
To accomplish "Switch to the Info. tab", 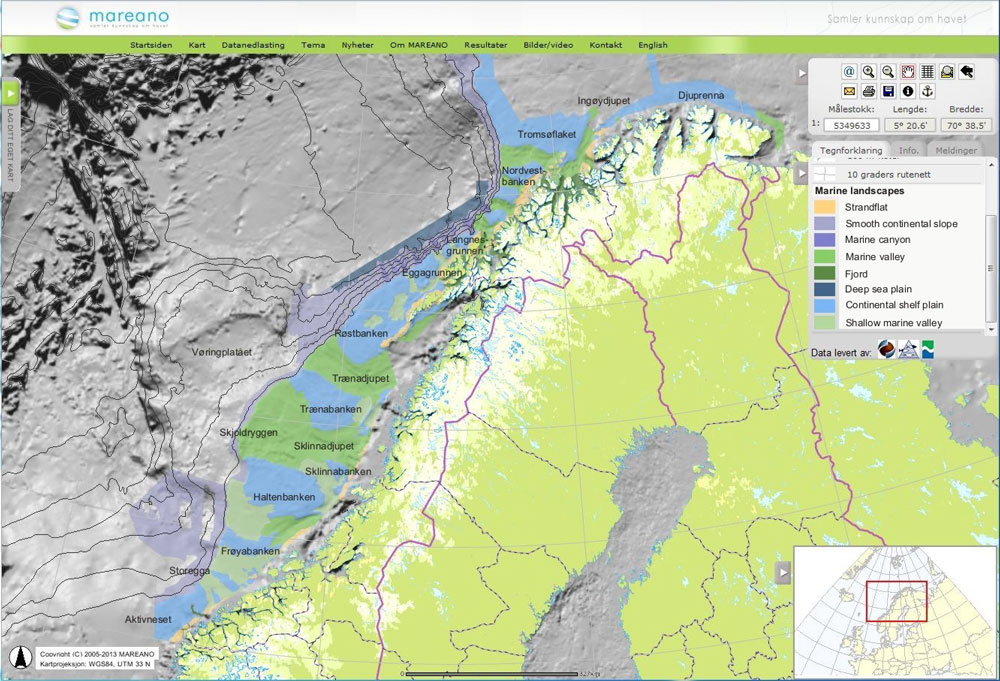I will 909,150.
